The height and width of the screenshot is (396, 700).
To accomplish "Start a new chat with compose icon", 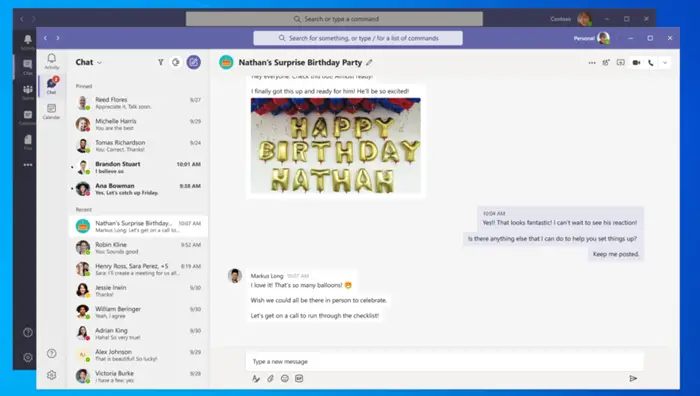I will 193,63.
